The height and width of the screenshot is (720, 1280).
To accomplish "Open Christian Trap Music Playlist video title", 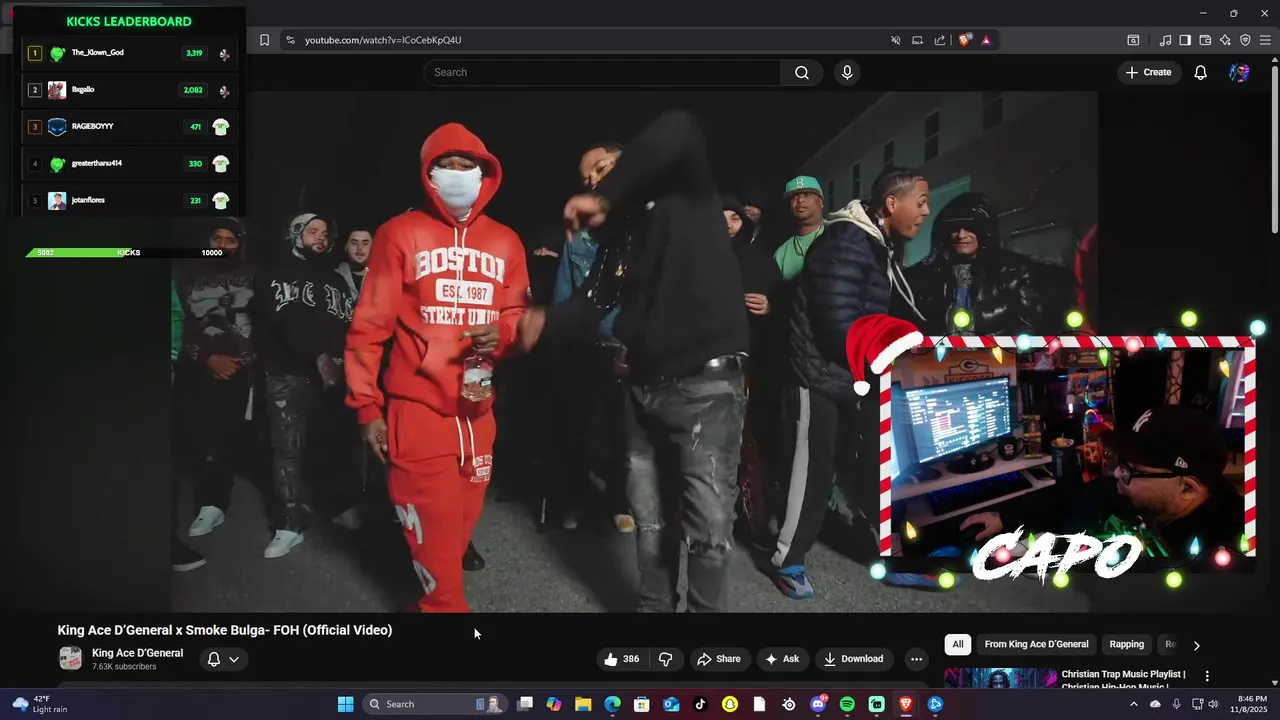I will pyautogui.click(x=1123, y=680).
